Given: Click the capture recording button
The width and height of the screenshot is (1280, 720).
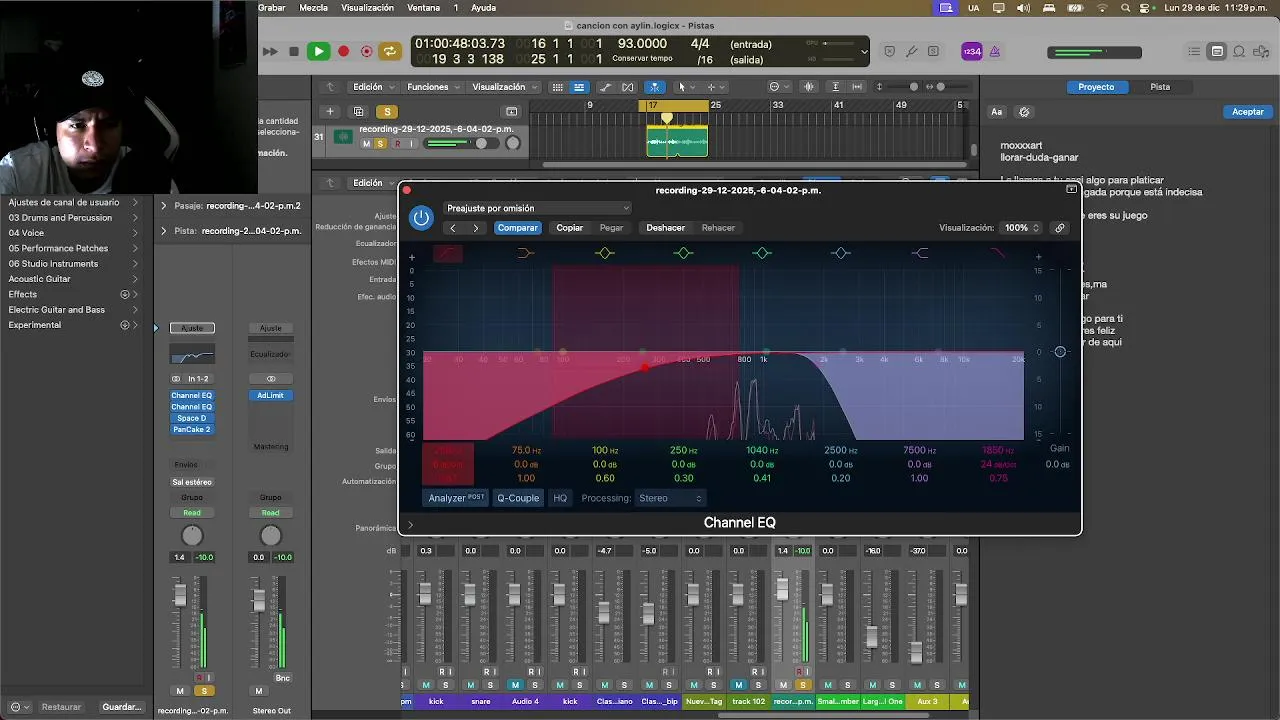Looking at the screenshot, I should coord(367,51).
